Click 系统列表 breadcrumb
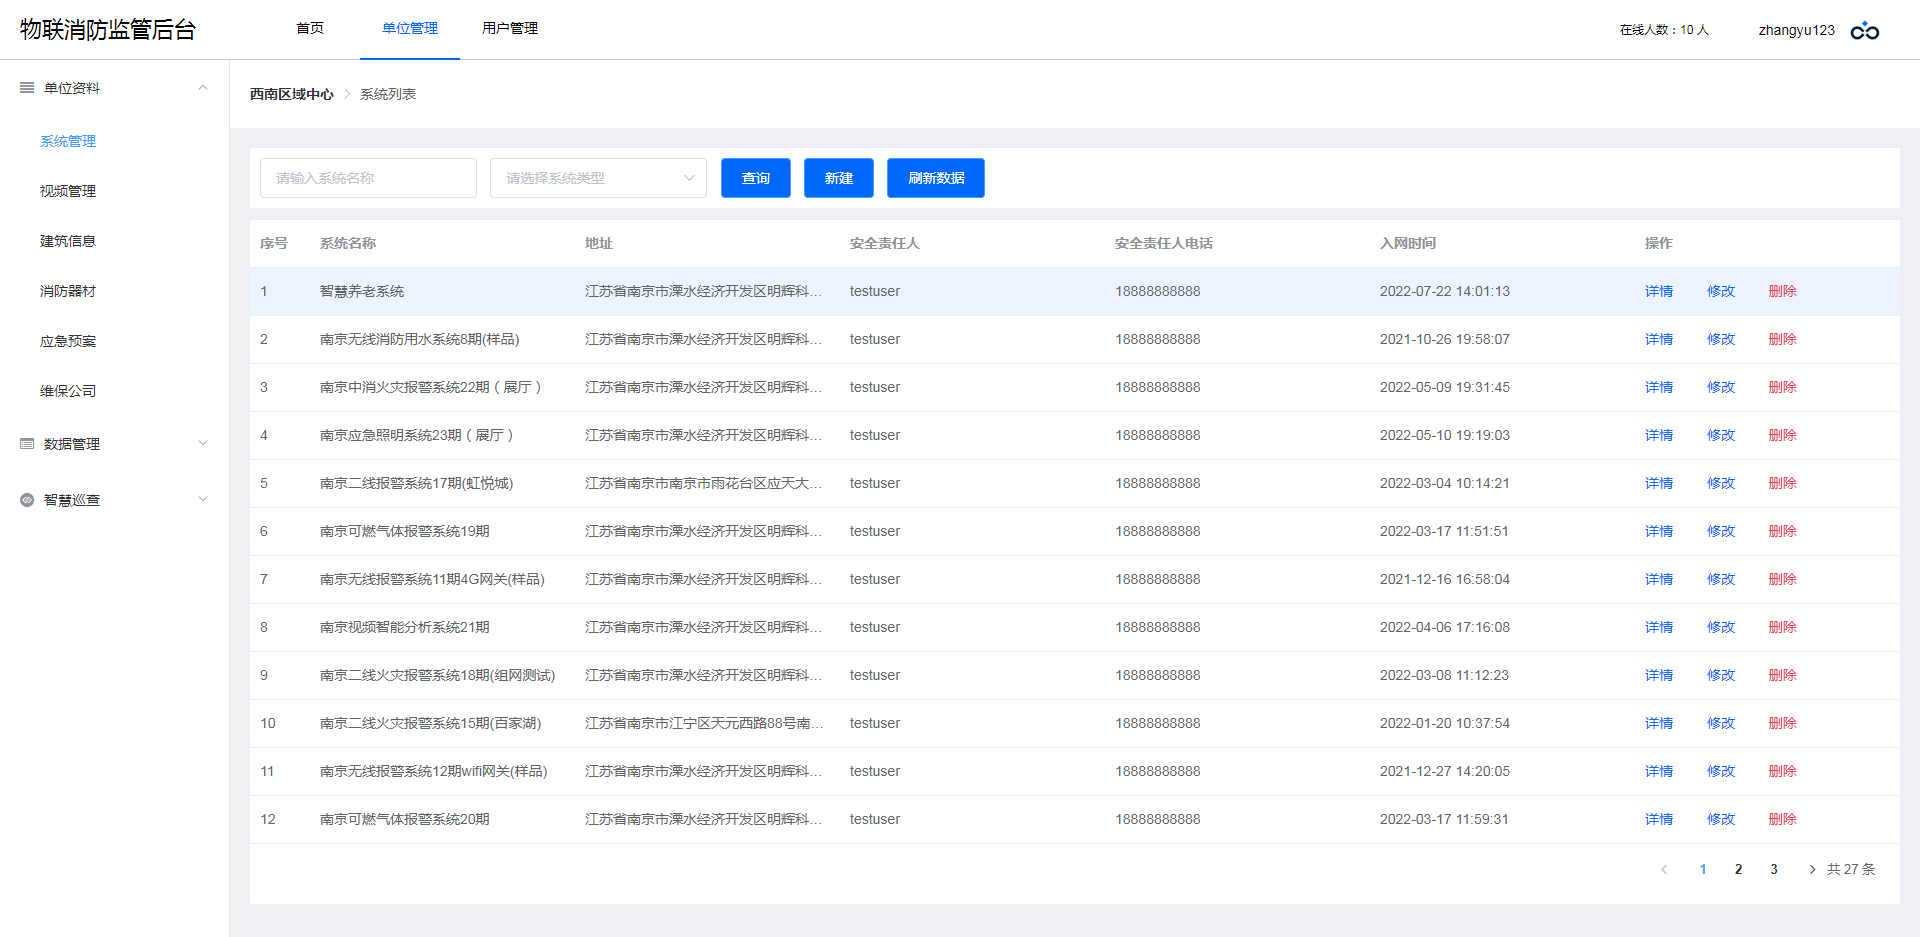The width and height of the screenshot is (1920, 937). (388, 94)
